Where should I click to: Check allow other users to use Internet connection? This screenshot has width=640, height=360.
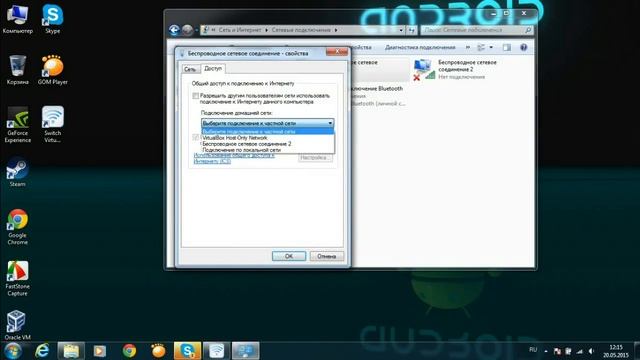(196, 96)
